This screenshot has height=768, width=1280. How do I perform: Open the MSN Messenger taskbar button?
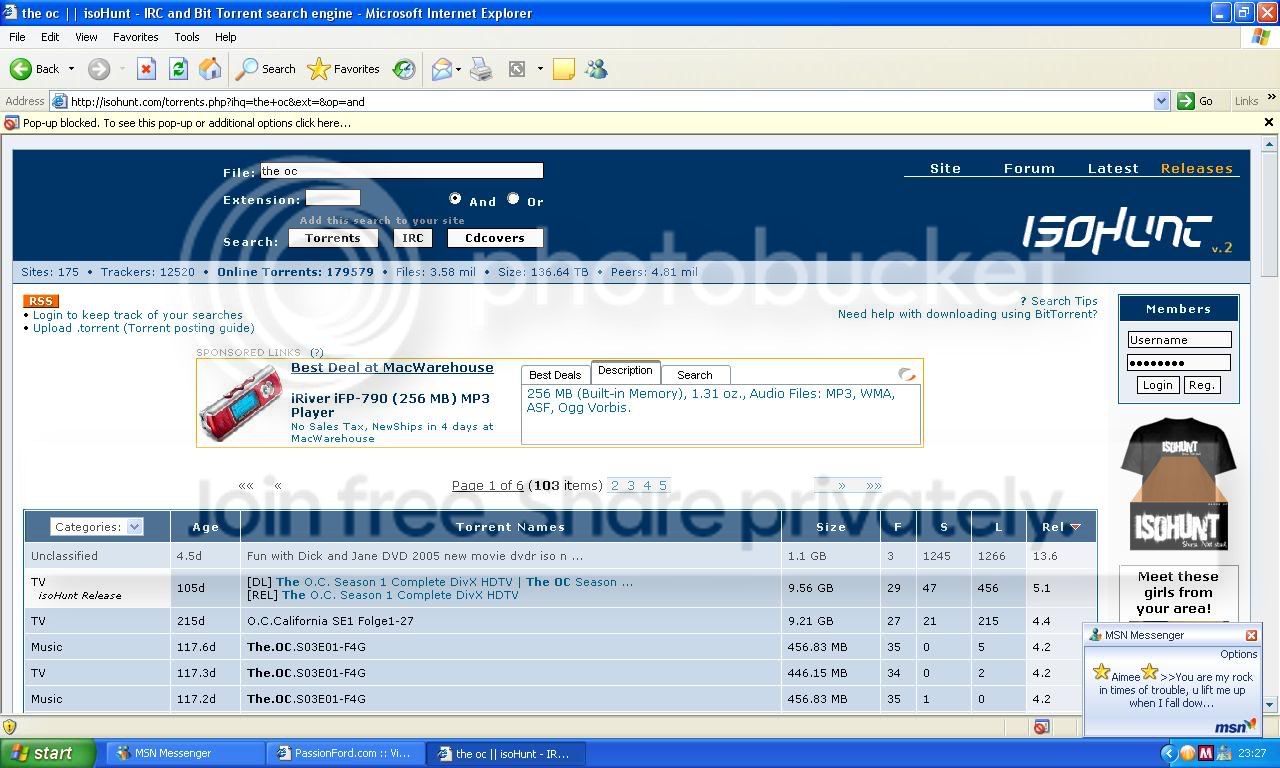coord(186,753)
